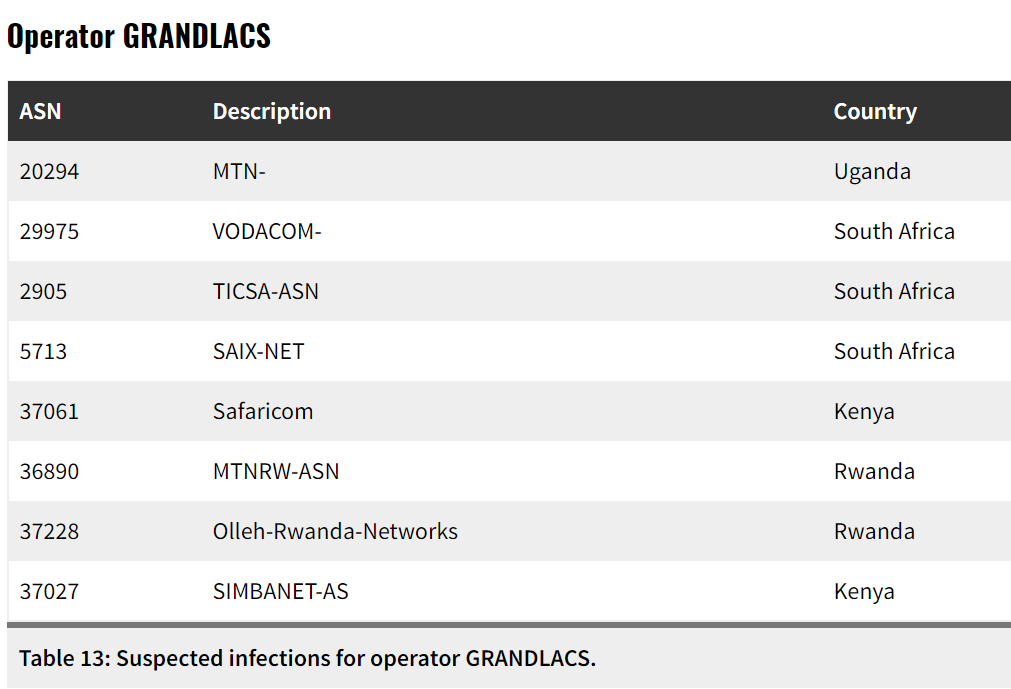The image size is (1011, 689).
Task: Click South Africa in the SAIX-NET row
Action: [x=894, y=351]
